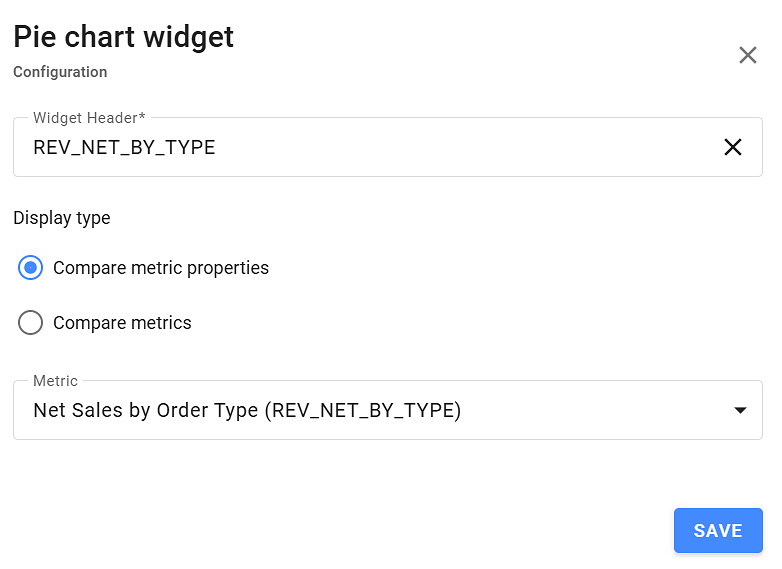Click the "Display type" section label

(x=61, y=218)
